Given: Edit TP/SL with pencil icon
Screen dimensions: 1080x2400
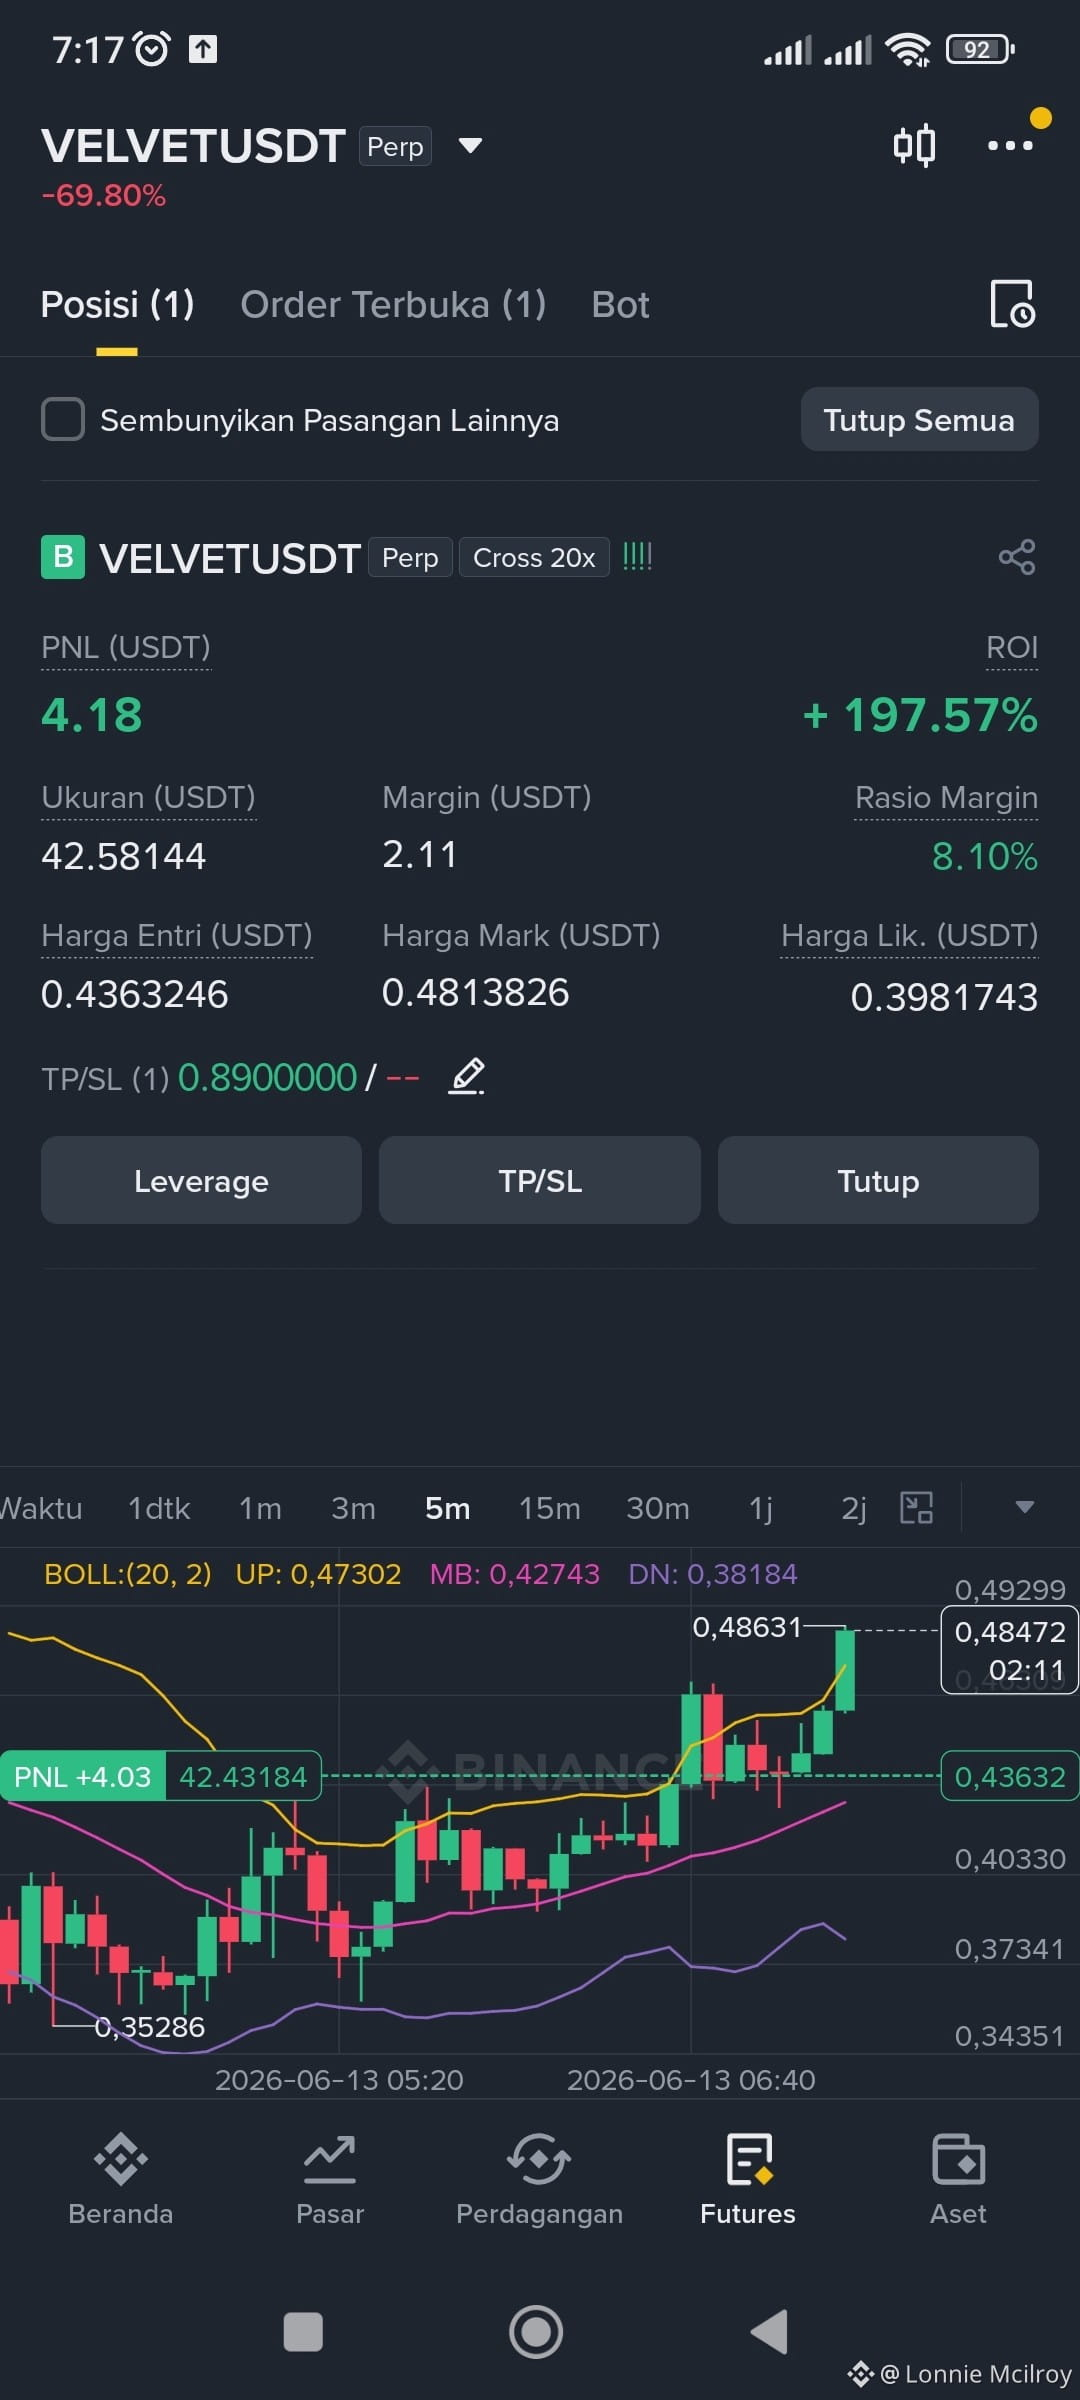Looking at the screenshot, I should click(x=467, y=1076).
